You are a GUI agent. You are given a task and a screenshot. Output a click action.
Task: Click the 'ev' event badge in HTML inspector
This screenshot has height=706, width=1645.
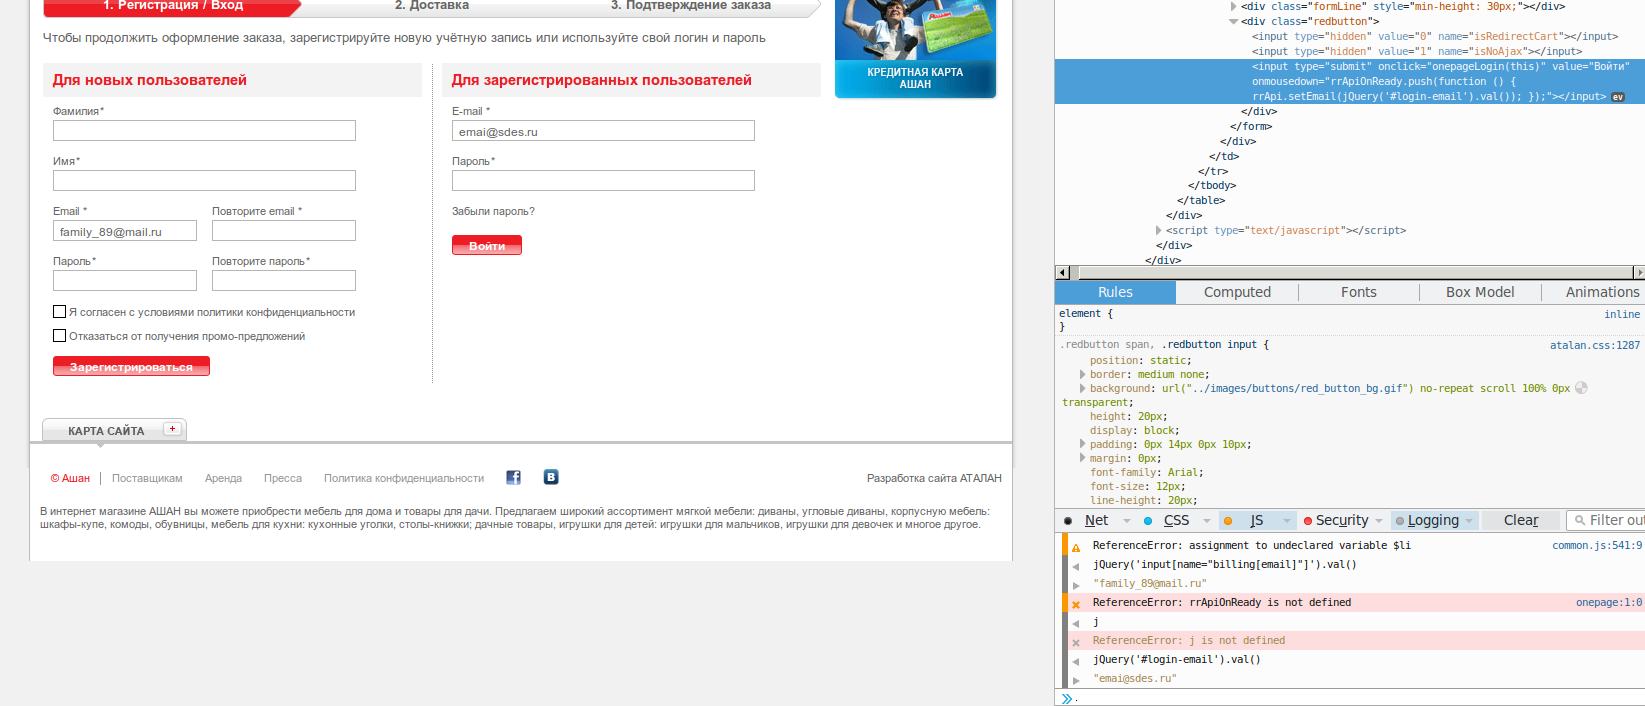pyautogui.click(x=1618, y=97)
